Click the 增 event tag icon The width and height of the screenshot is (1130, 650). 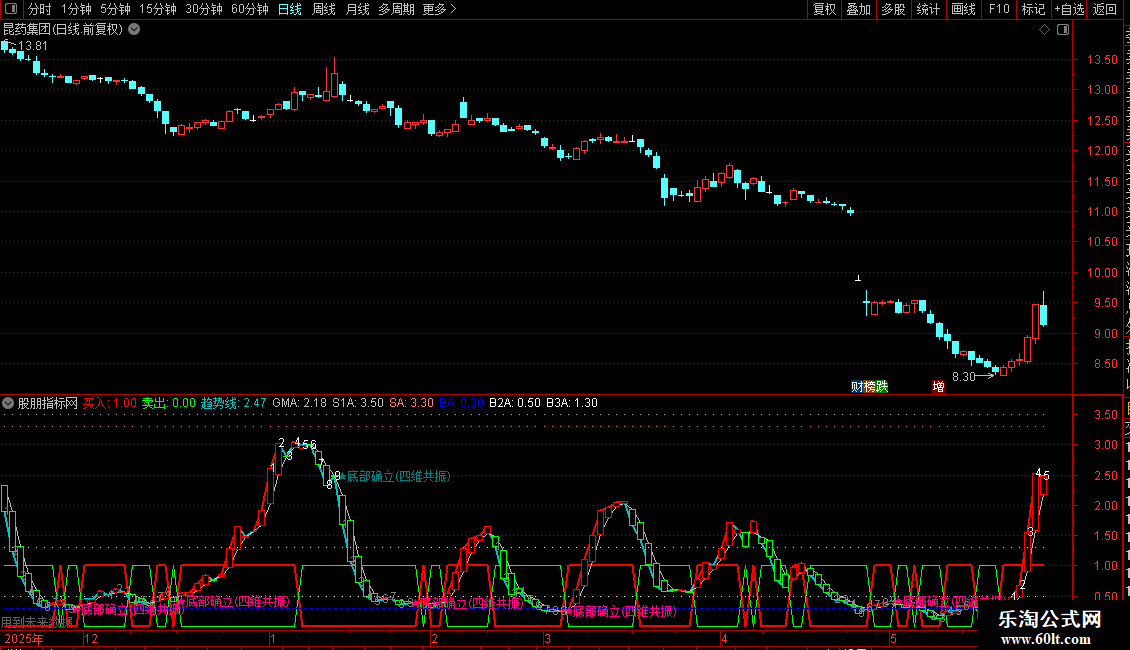coord(938,387)
